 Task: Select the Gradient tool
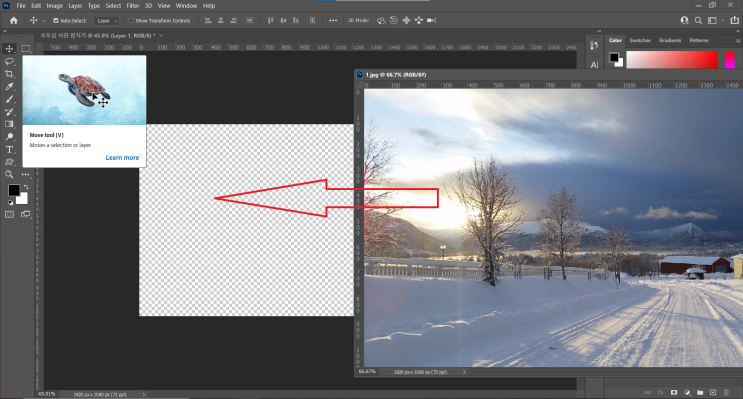coord(9,124)
